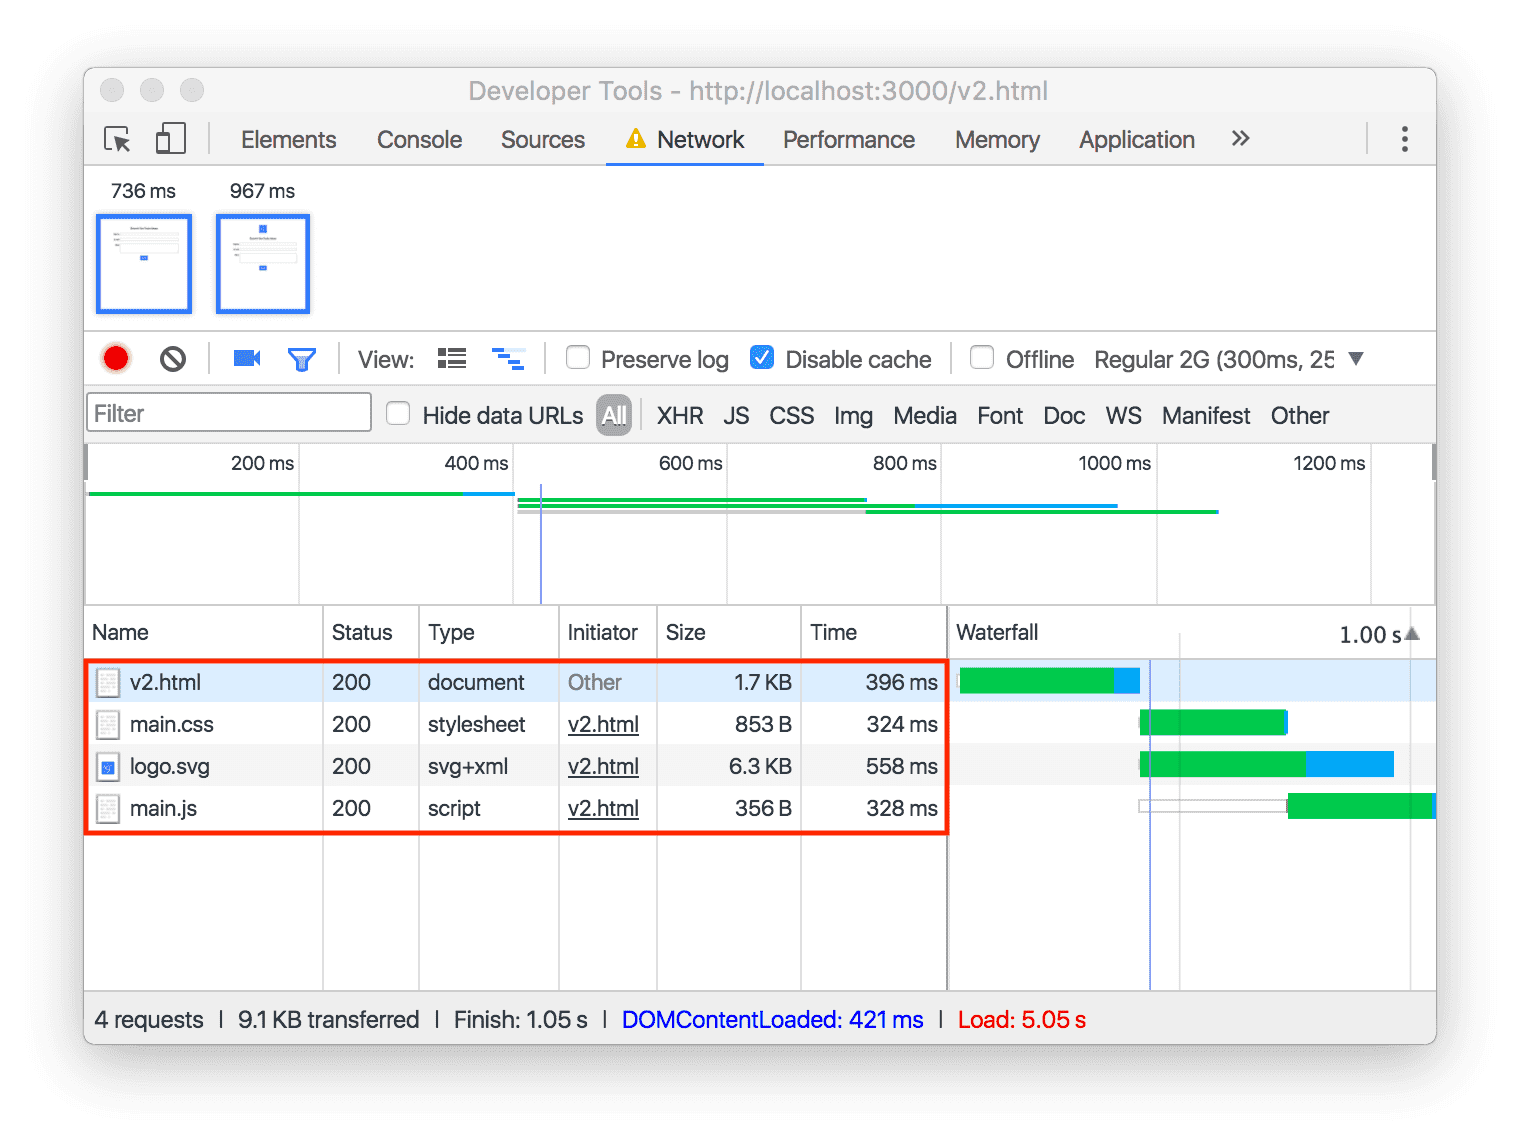Turn on Offline mode
This screenshot has width=1520, height=1144.
[981, 358]
